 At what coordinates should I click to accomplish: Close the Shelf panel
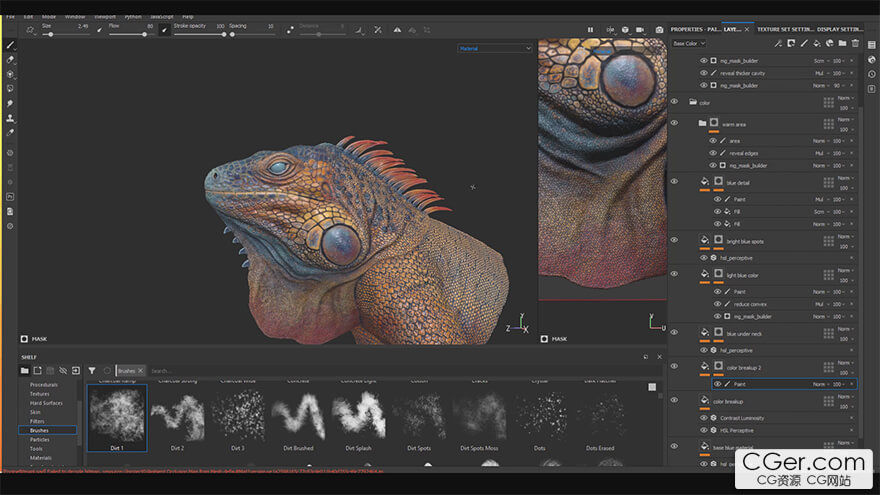tap(659, 357)
